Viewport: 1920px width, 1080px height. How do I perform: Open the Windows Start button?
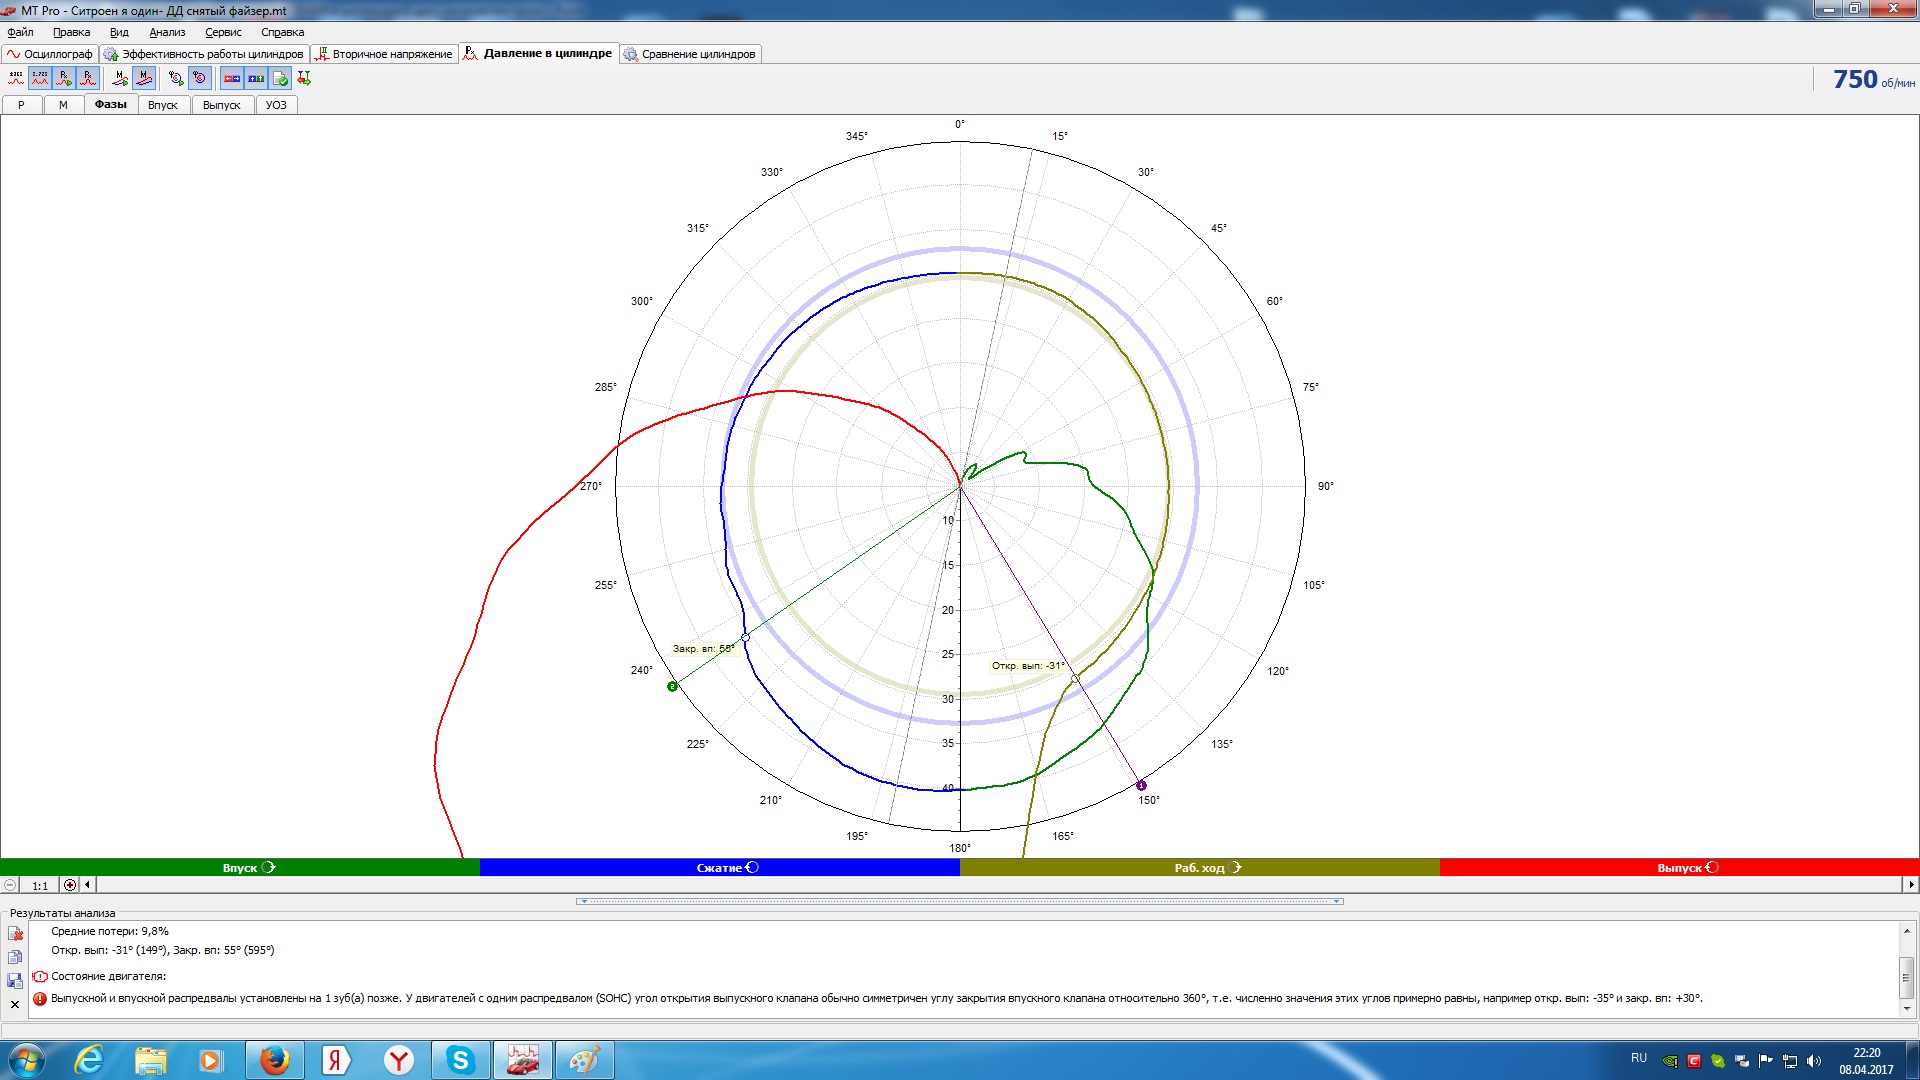click(x=26, y=1060)
